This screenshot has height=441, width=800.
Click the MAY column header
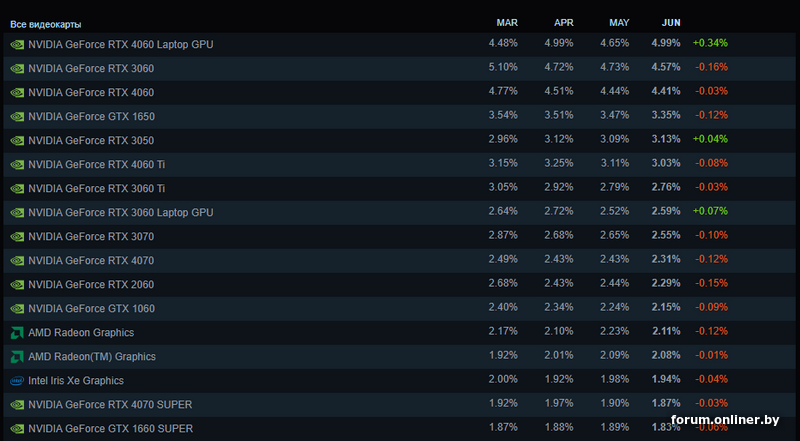[619, 22]
